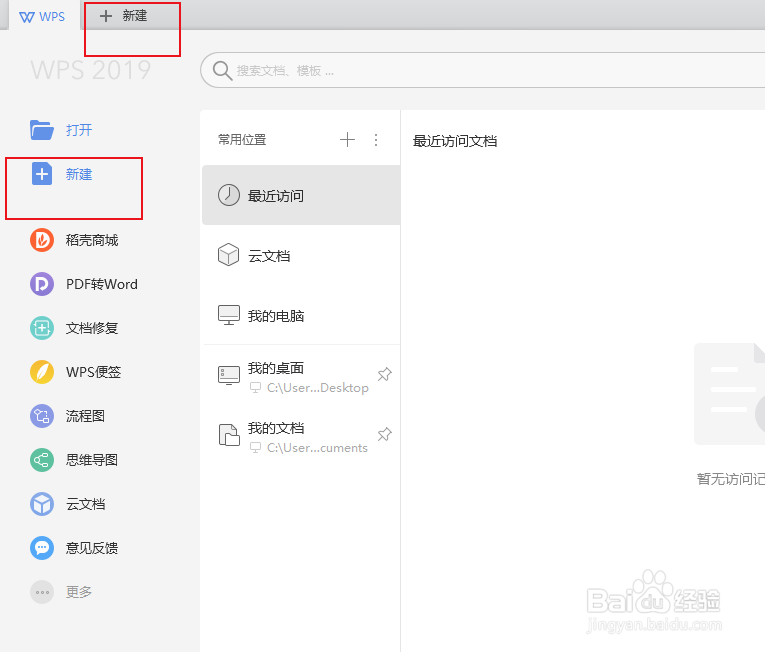Click the search documents and templates field

click(483, 70)
